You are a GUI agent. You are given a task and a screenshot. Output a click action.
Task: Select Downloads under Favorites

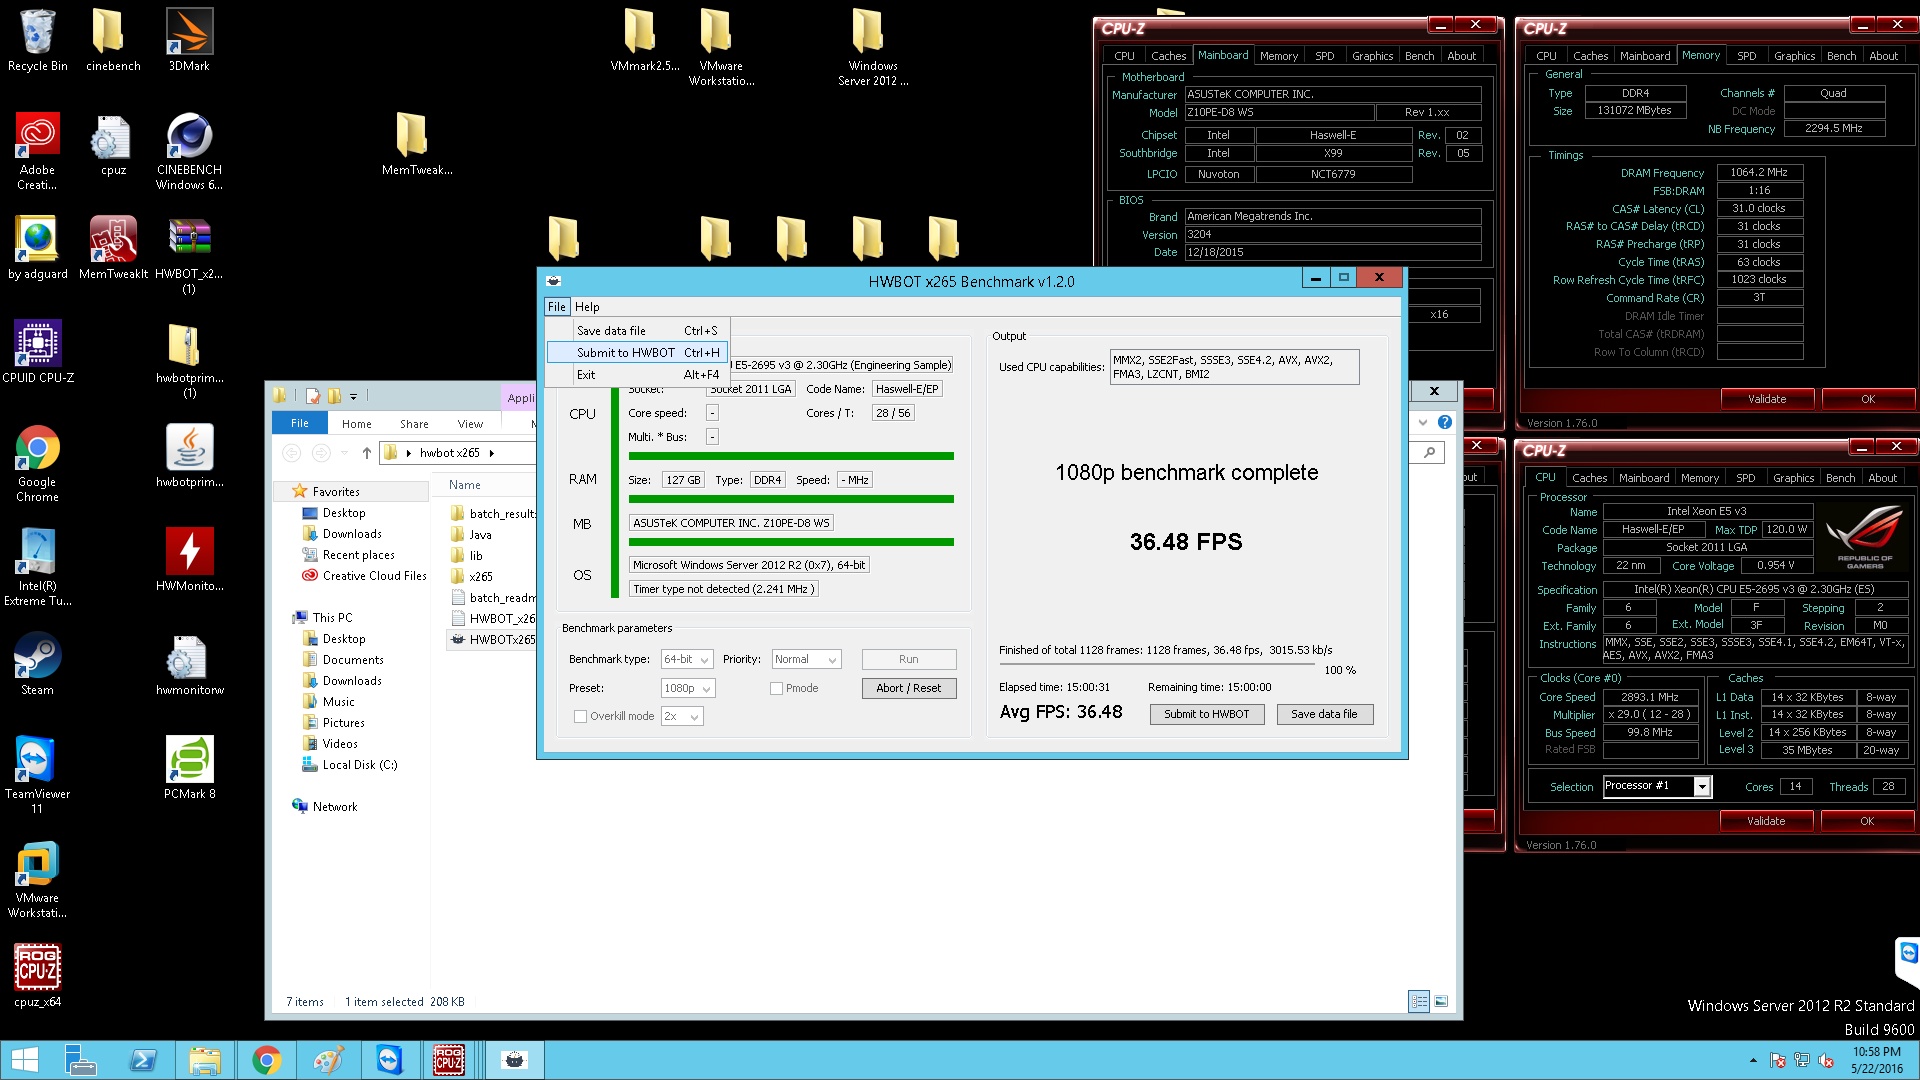[352, 534]
